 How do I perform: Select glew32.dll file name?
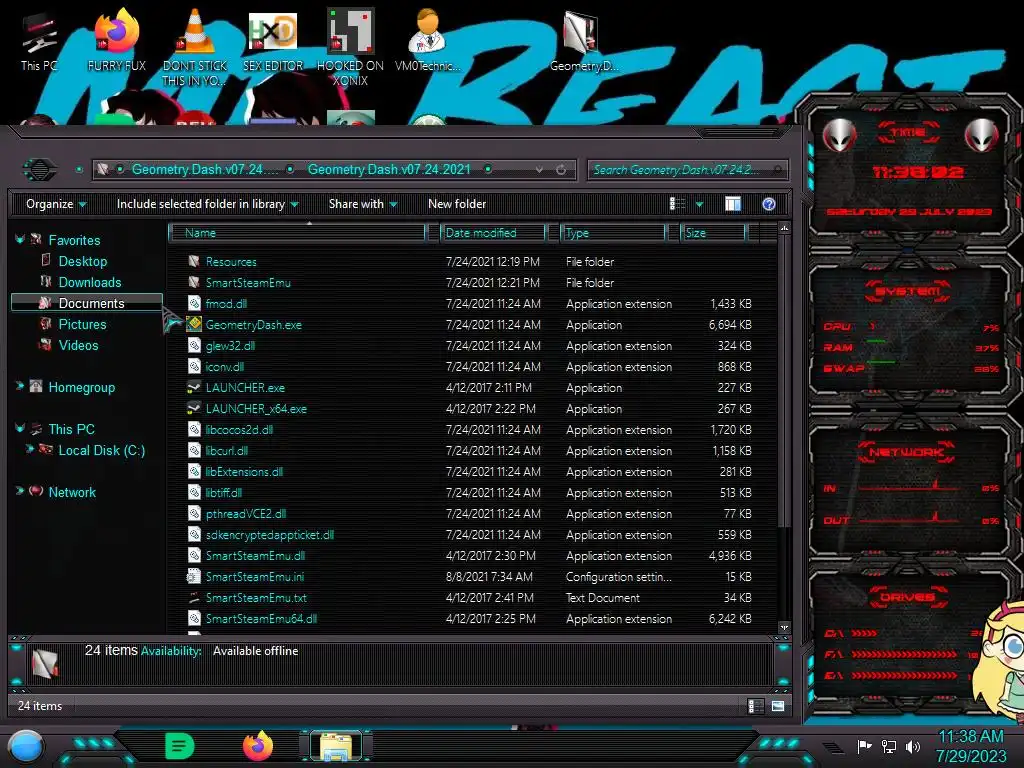(231, 345)
